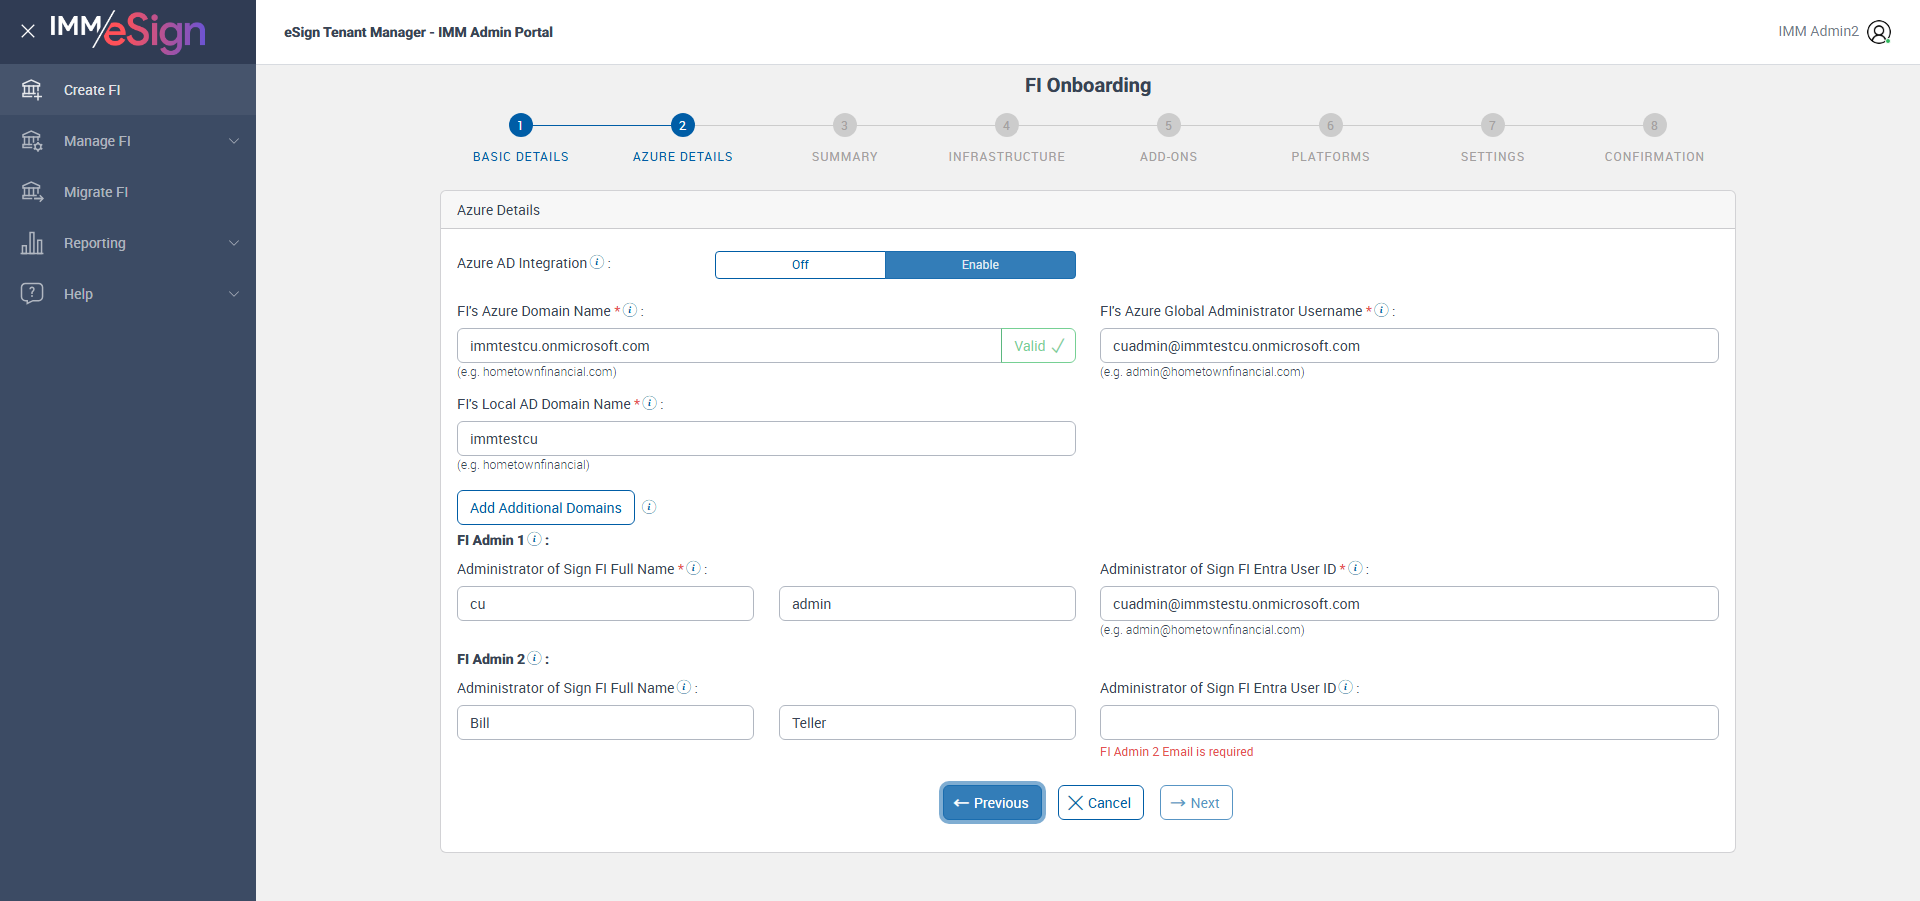Click the Create FI bank icon
The height and width of the screenshot is (901, 1920).
[32, 90]
